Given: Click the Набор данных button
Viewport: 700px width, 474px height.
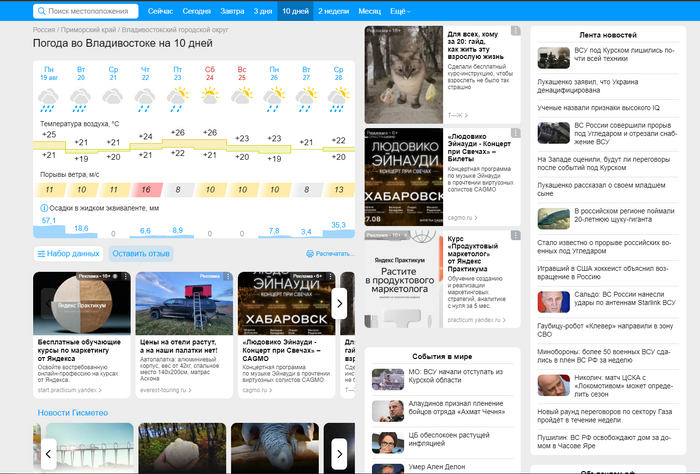Looking at the screenshot, I should [68, 254].
